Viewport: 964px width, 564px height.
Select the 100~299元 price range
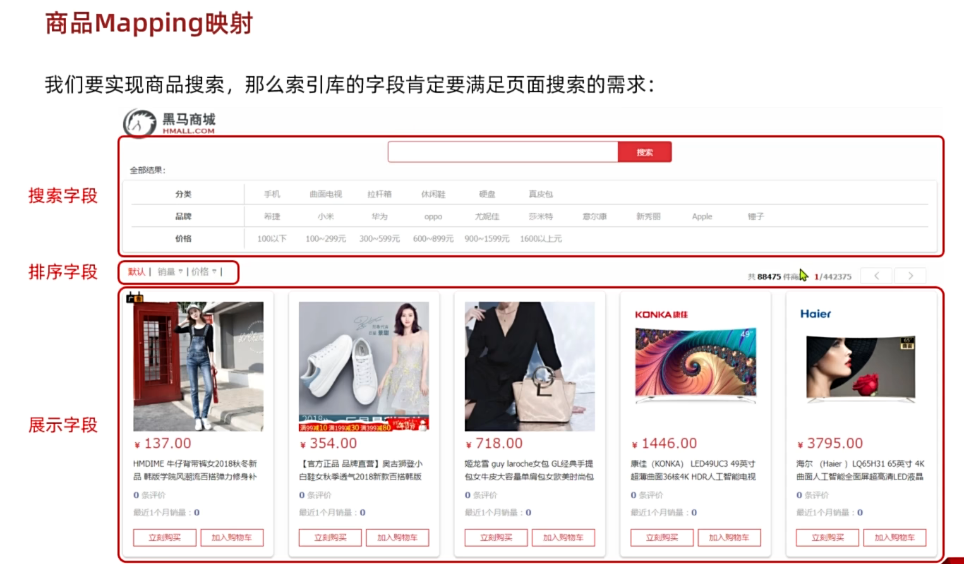tap(326, 239)
